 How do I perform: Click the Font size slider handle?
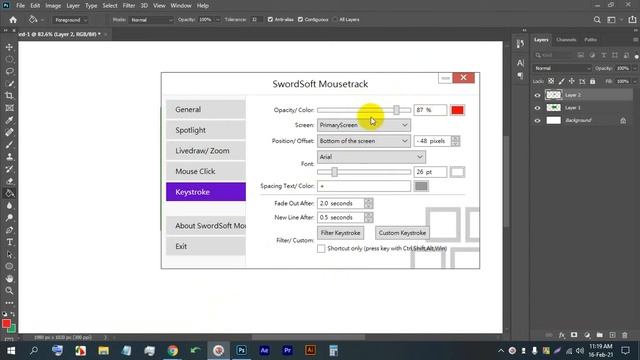pos(334,172)
